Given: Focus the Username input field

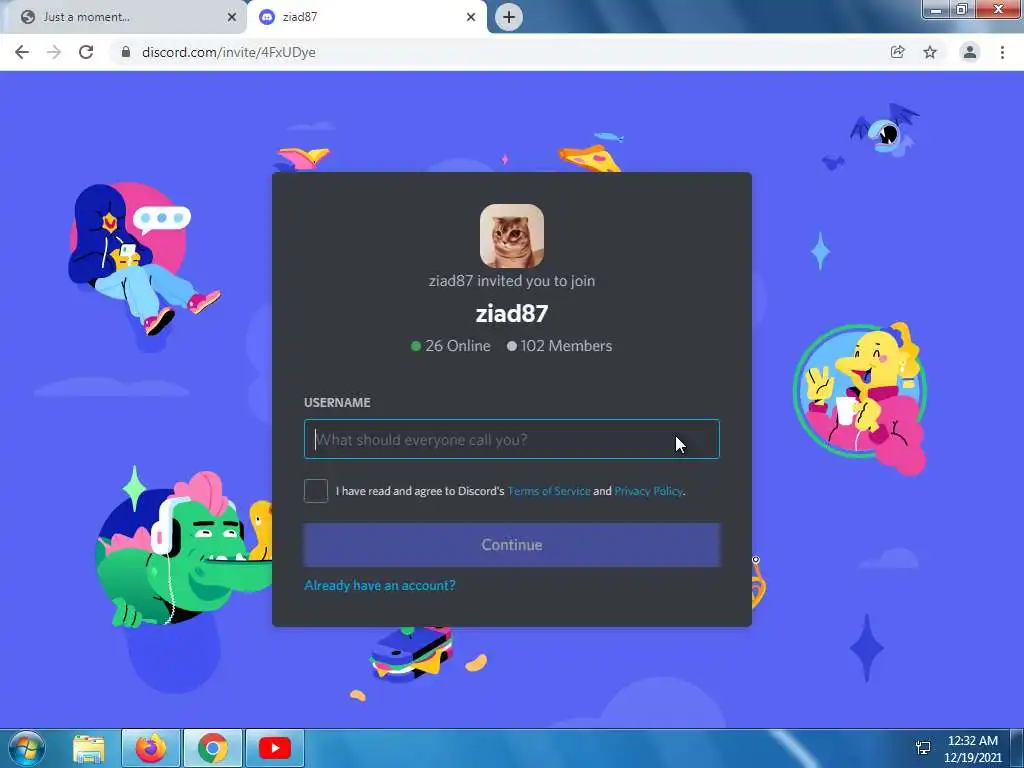Looking at the screenshot, I should point(511,439).
